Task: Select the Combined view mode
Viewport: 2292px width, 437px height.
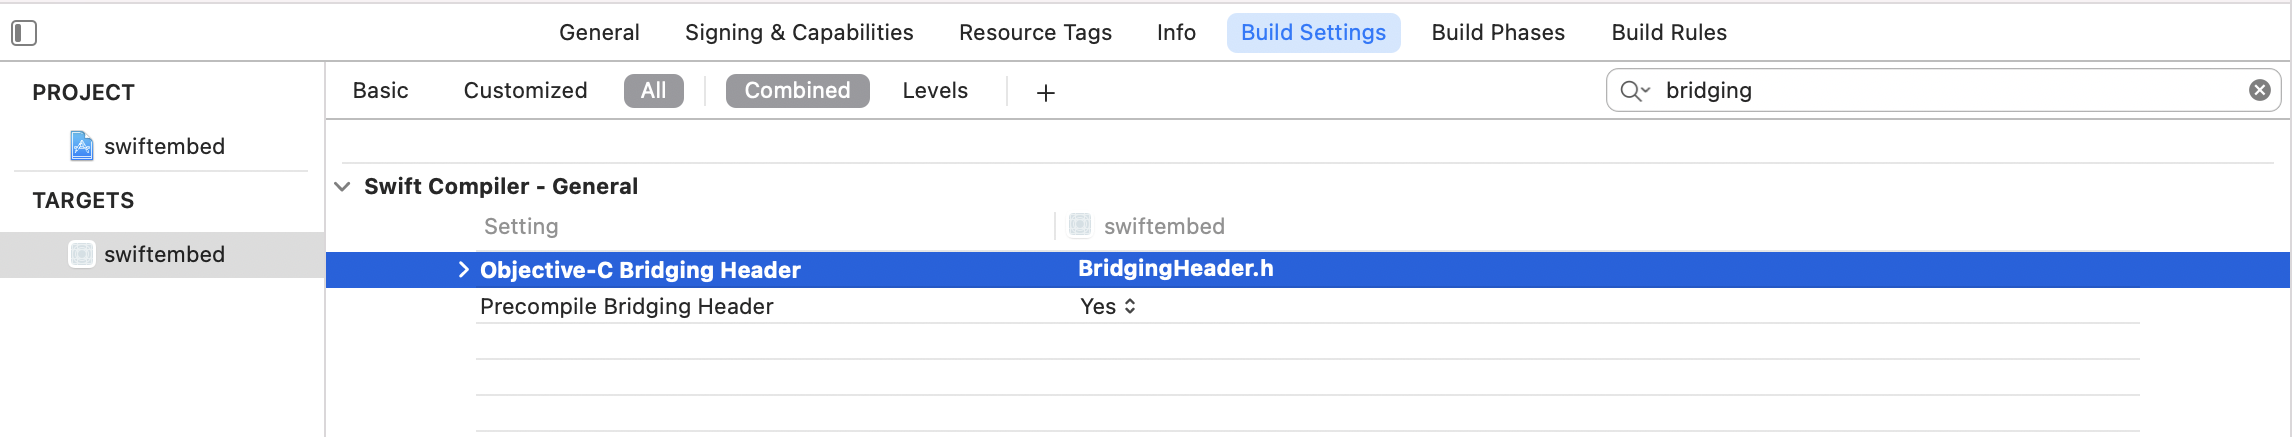Action: (797, 90)
